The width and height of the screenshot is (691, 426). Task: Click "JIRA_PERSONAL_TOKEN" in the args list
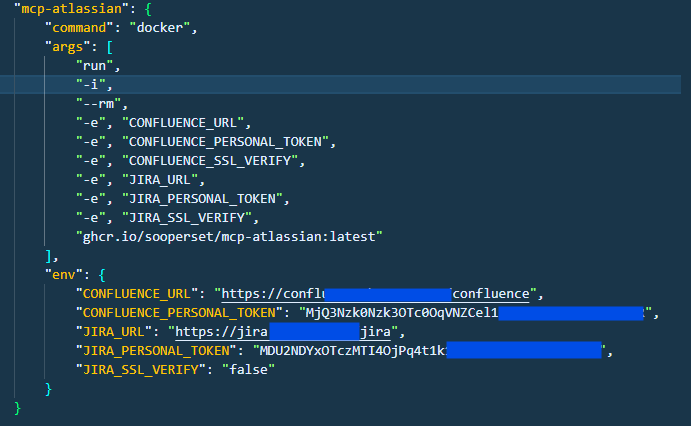tap(202, 199)
